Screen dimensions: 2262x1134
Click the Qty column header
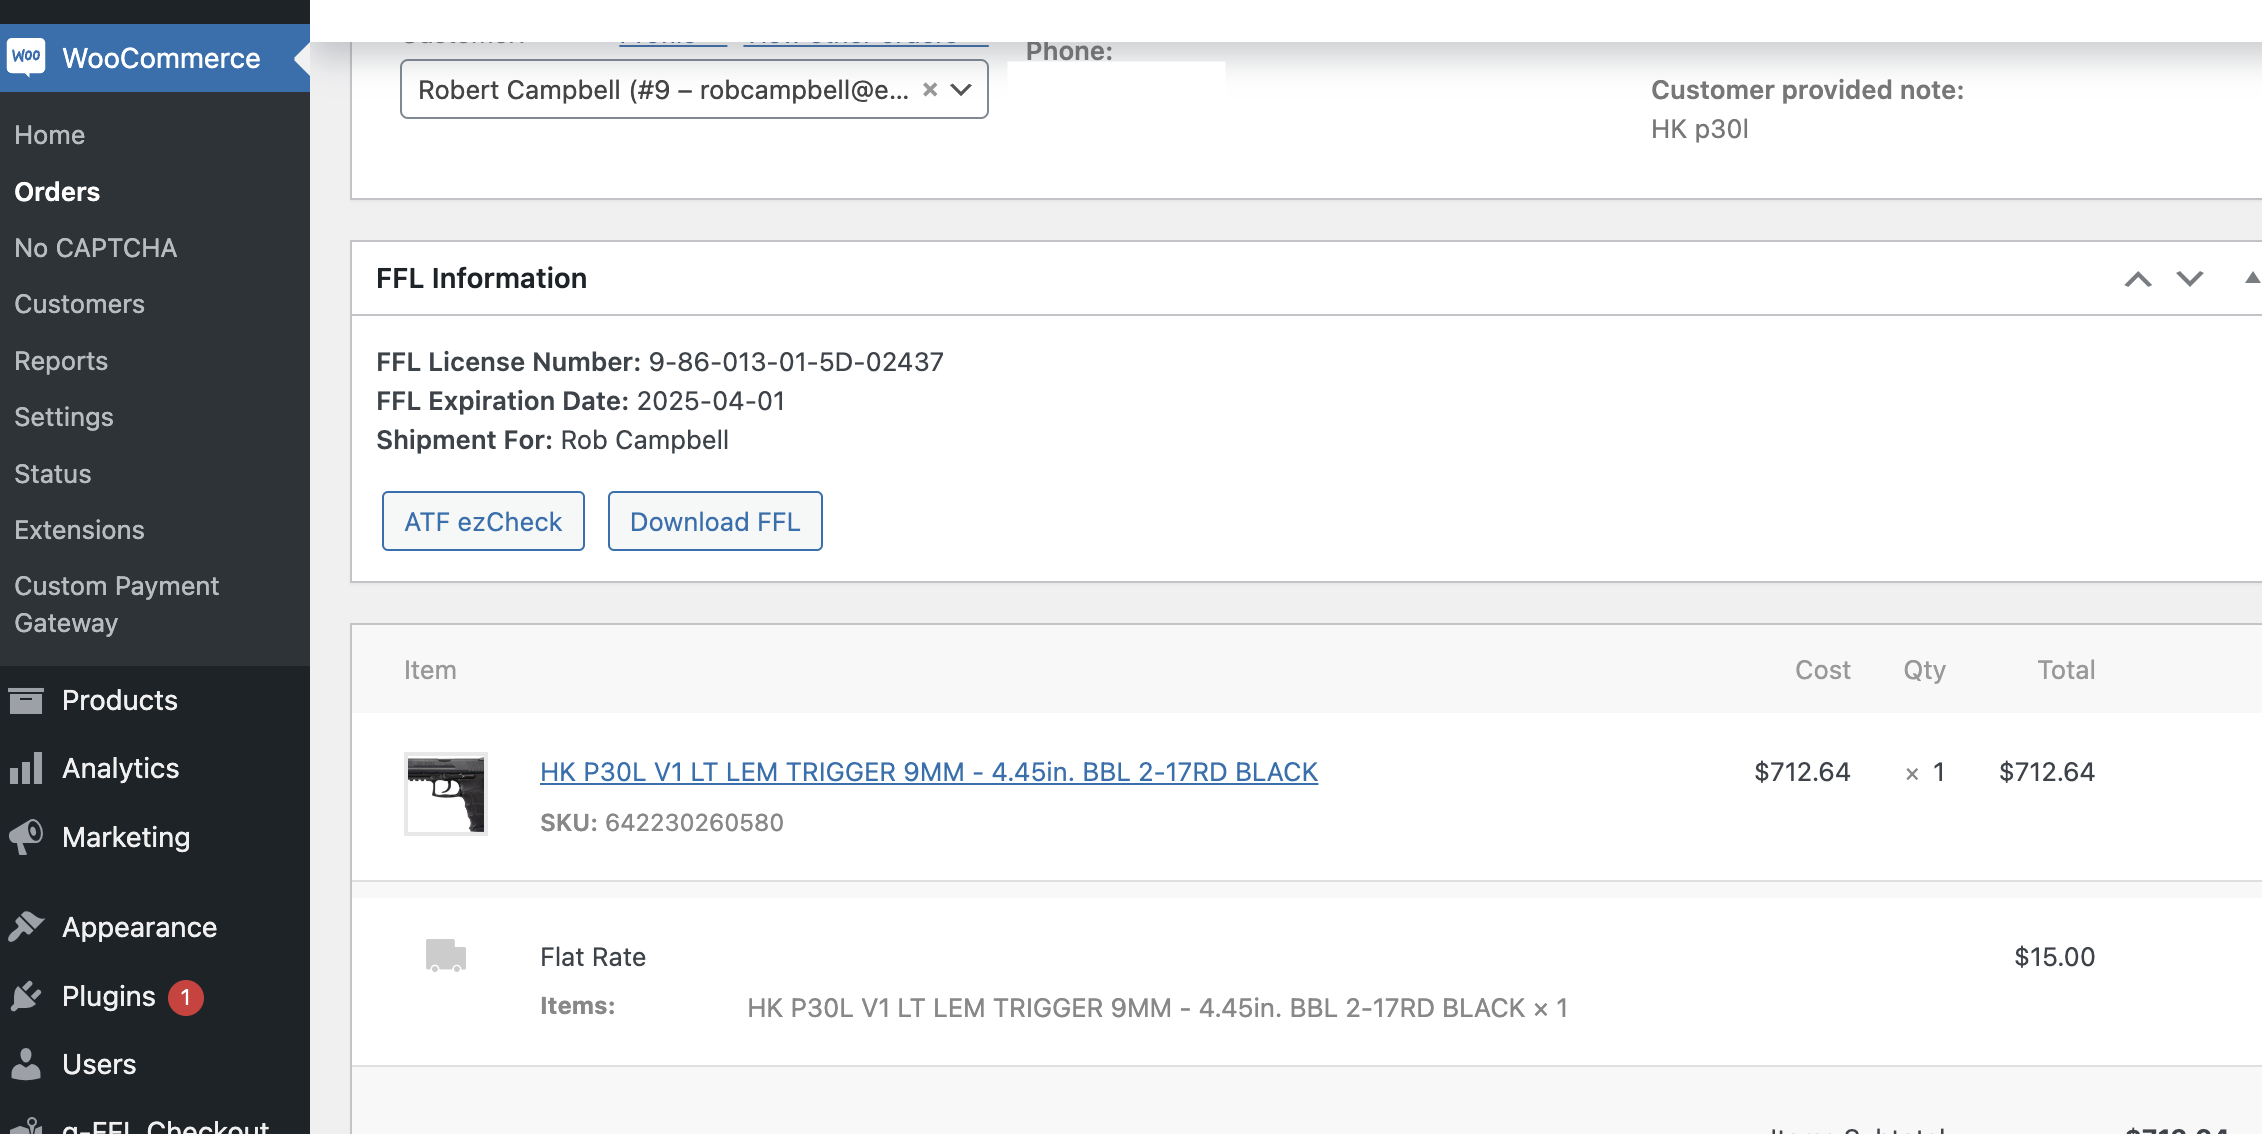[1924, 670]
